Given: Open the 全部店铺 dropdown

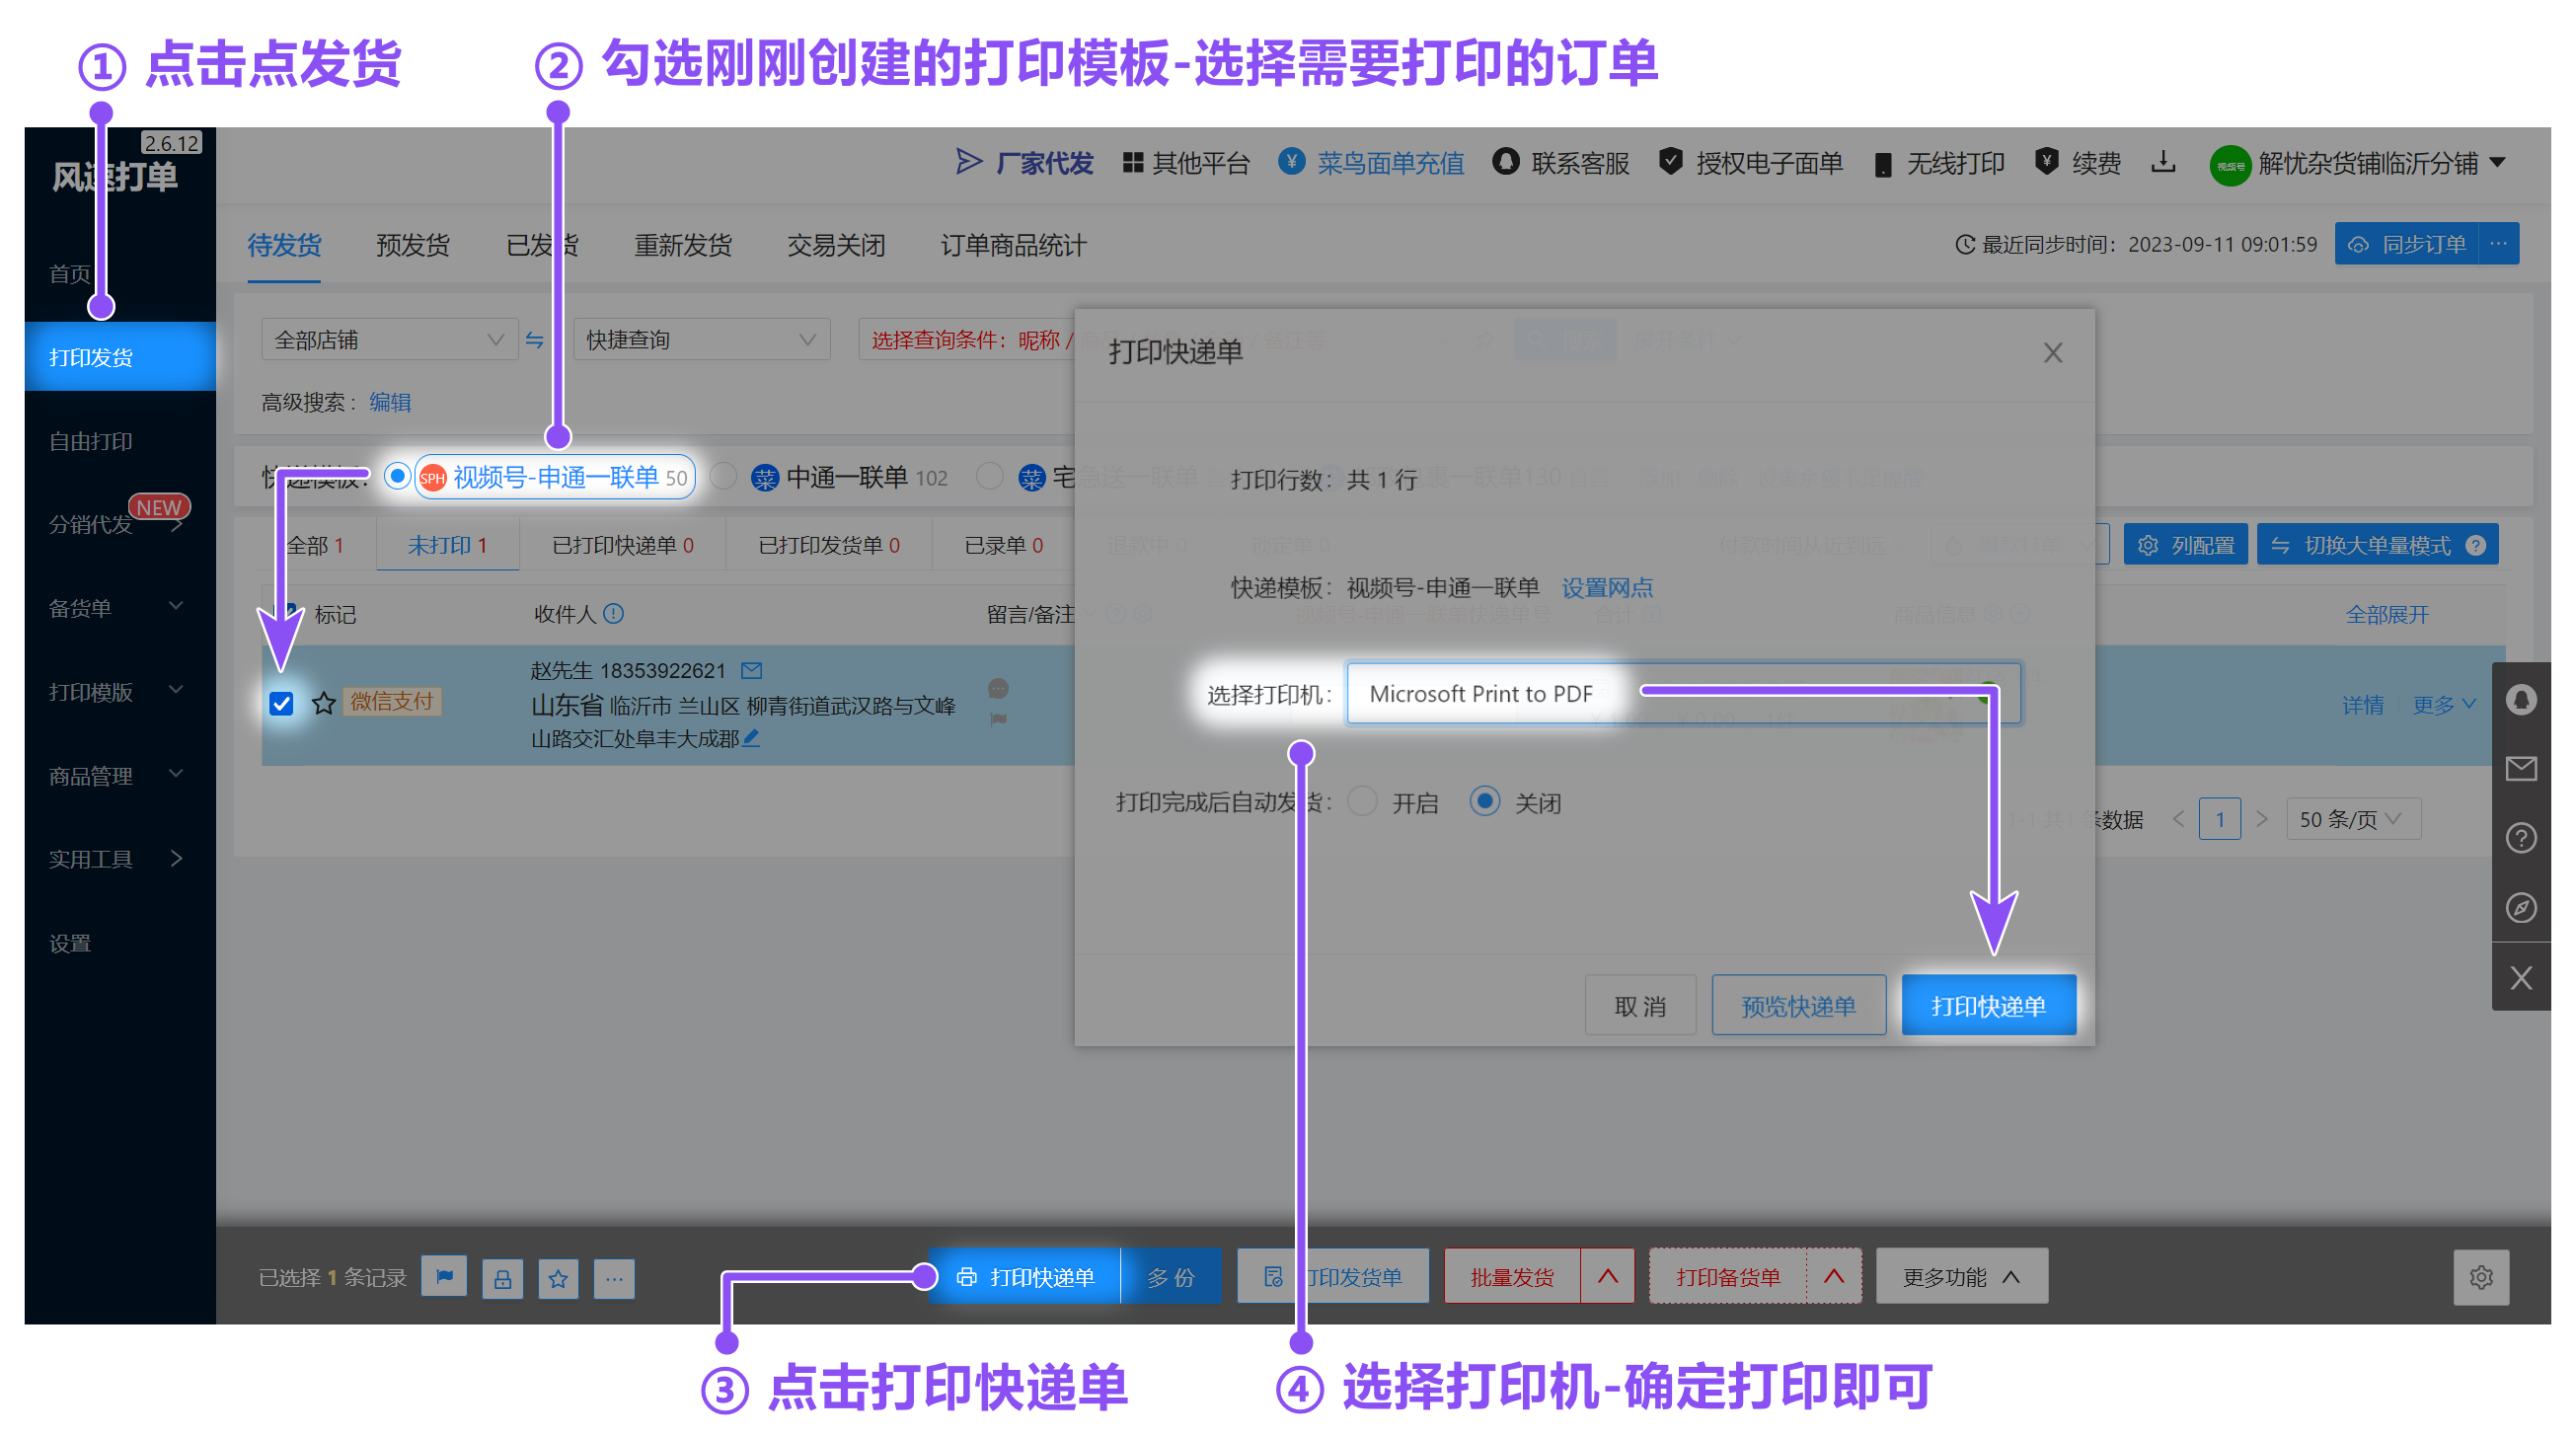Looking at the screenshot, I should tap(389, 340).
